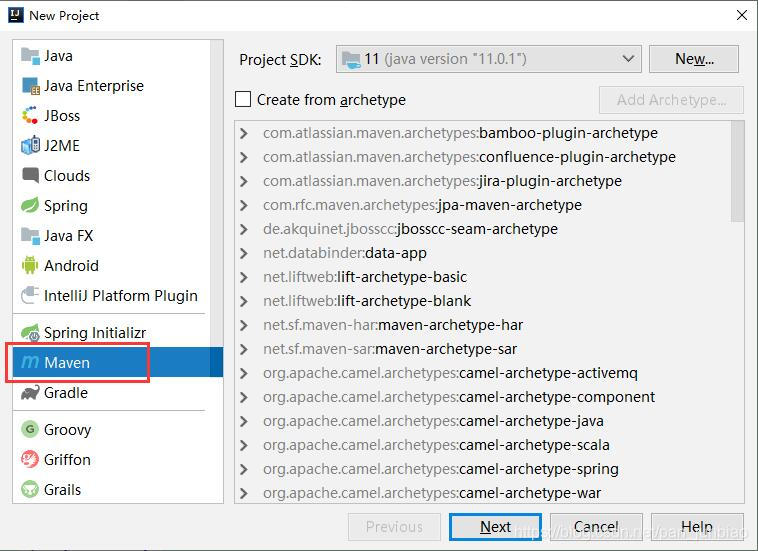The image size is (758, 551).
Task: Choose Gradle project type
Action: click(x=66, y=392)
